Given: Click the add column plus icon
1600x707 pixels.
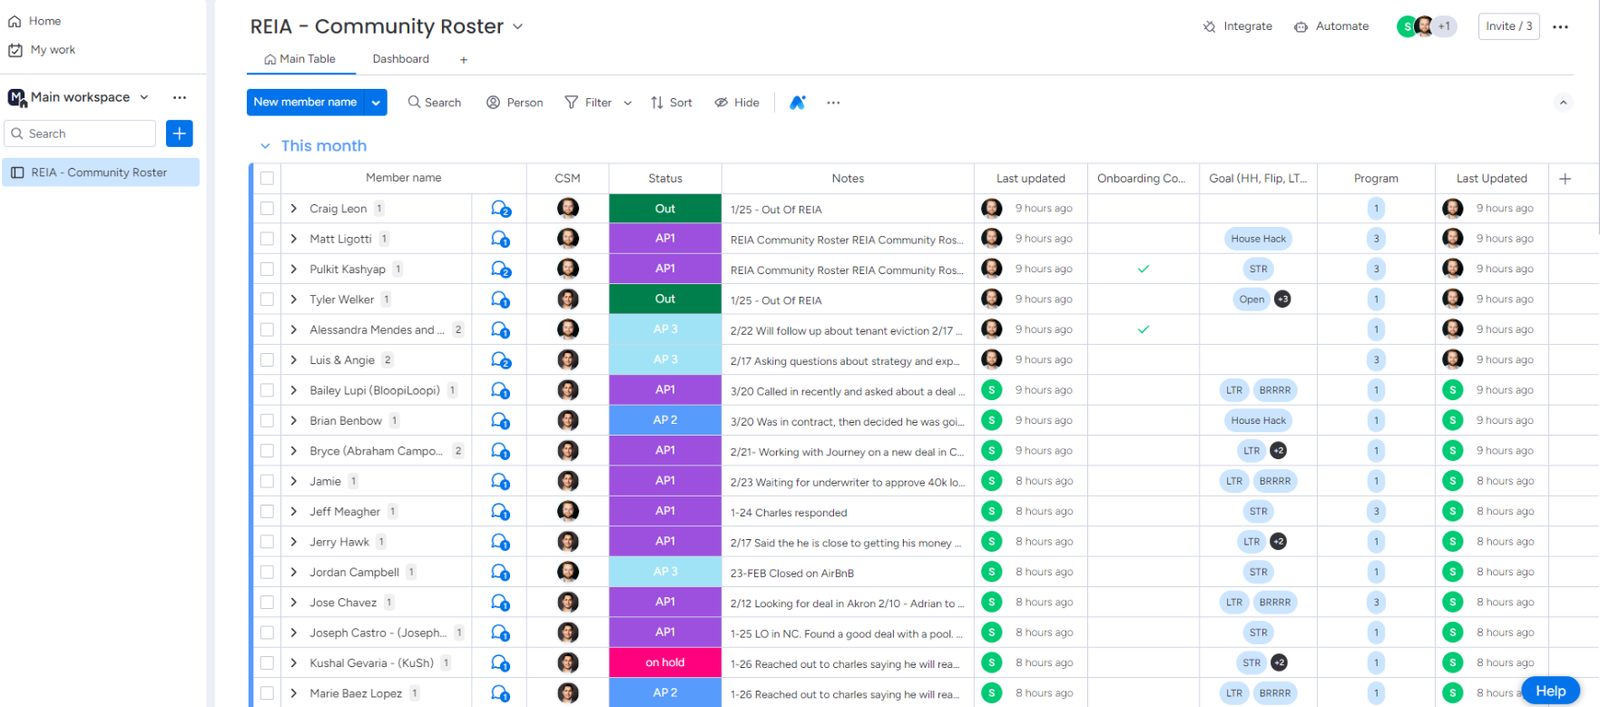Looking at the screenshot, I should click(1565, 179).
